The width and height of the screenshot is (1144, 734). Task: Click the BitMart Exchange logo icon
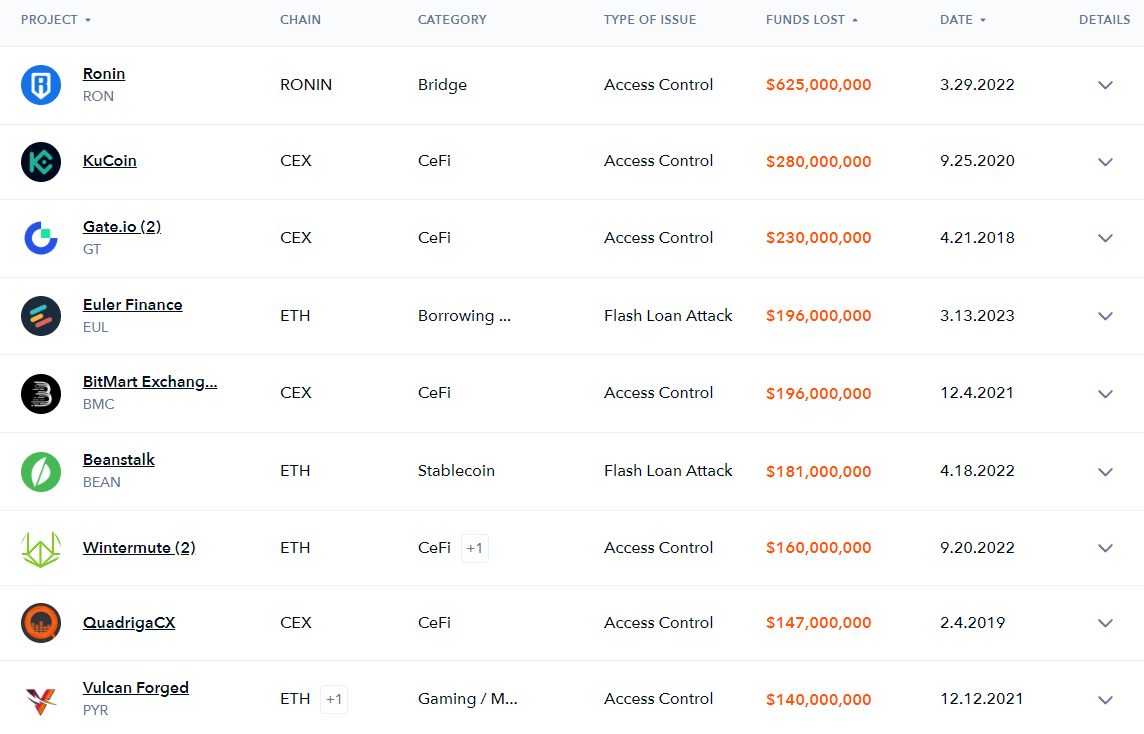tap(41, 393)
